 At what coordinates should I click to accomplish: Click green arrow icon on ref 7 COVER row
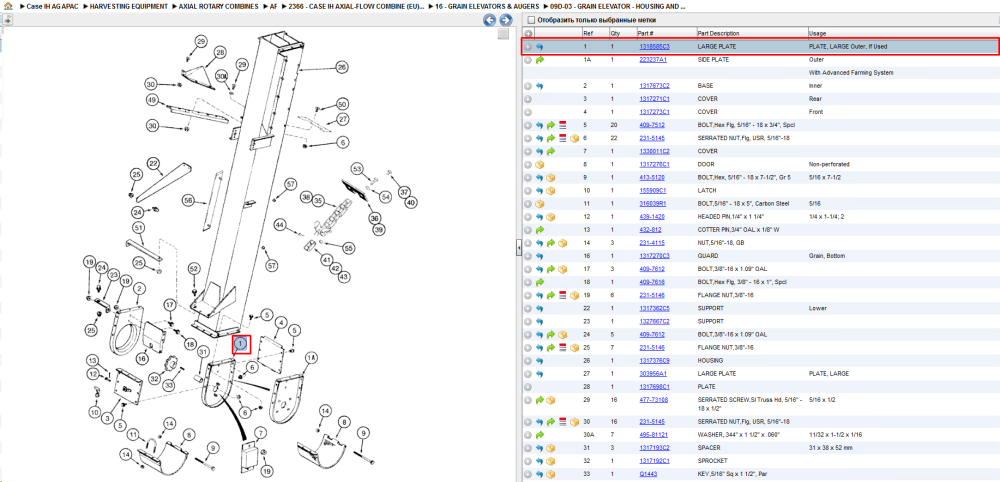551,151
